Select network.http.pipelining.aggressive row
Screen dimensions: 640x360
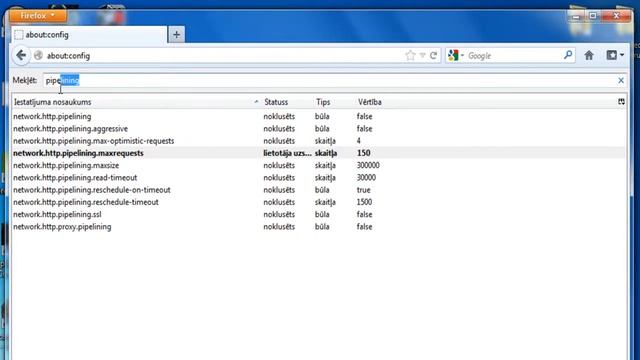(x=319, y=129)
